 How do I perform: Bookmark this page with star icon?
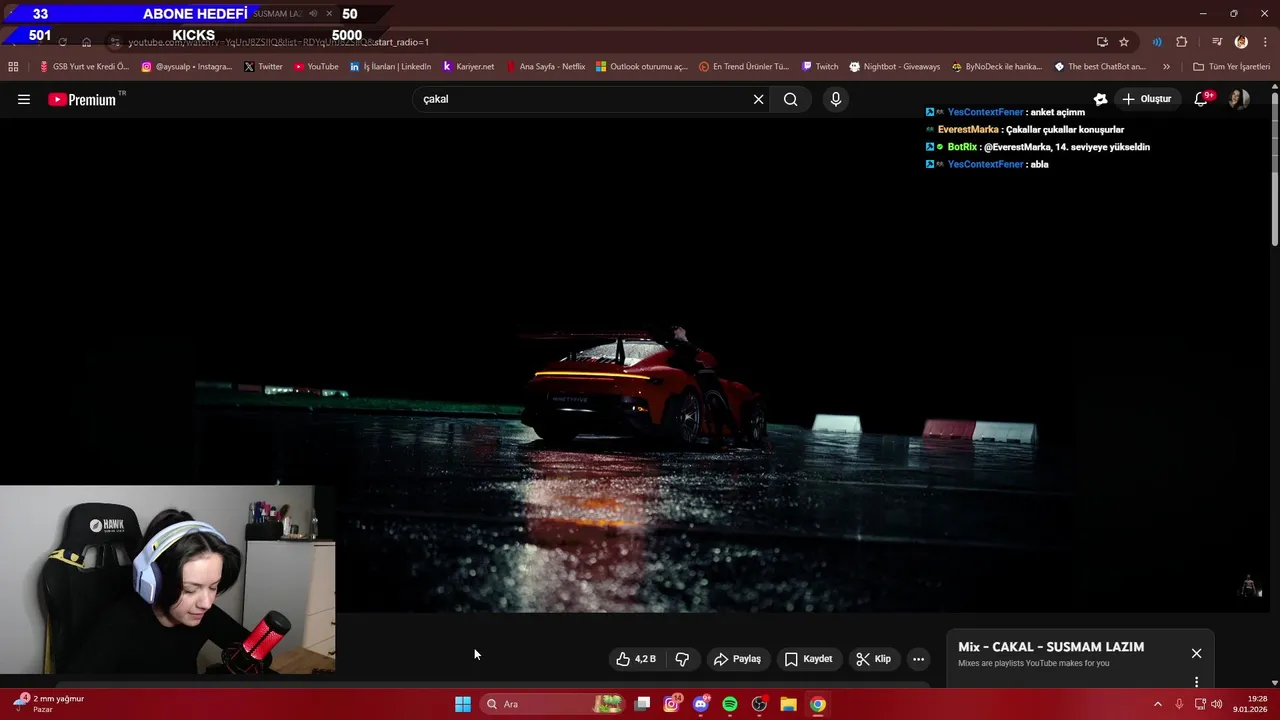pos(1124,42)
